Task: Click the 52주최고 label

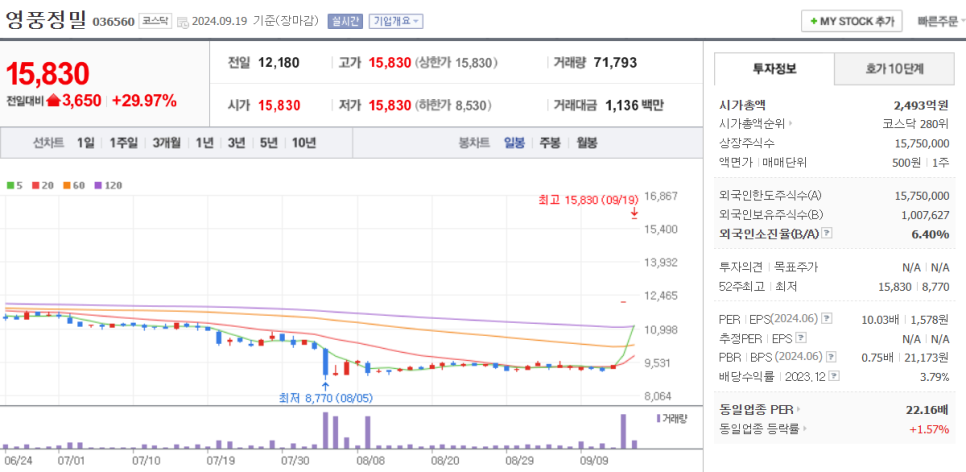Action: (741, 286)
